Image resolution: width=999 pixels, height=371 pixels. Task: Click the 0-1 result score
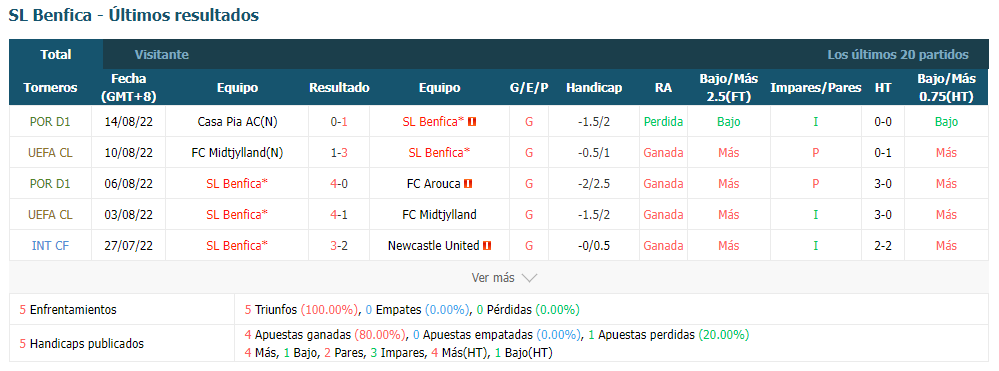[x=339, y=121]
